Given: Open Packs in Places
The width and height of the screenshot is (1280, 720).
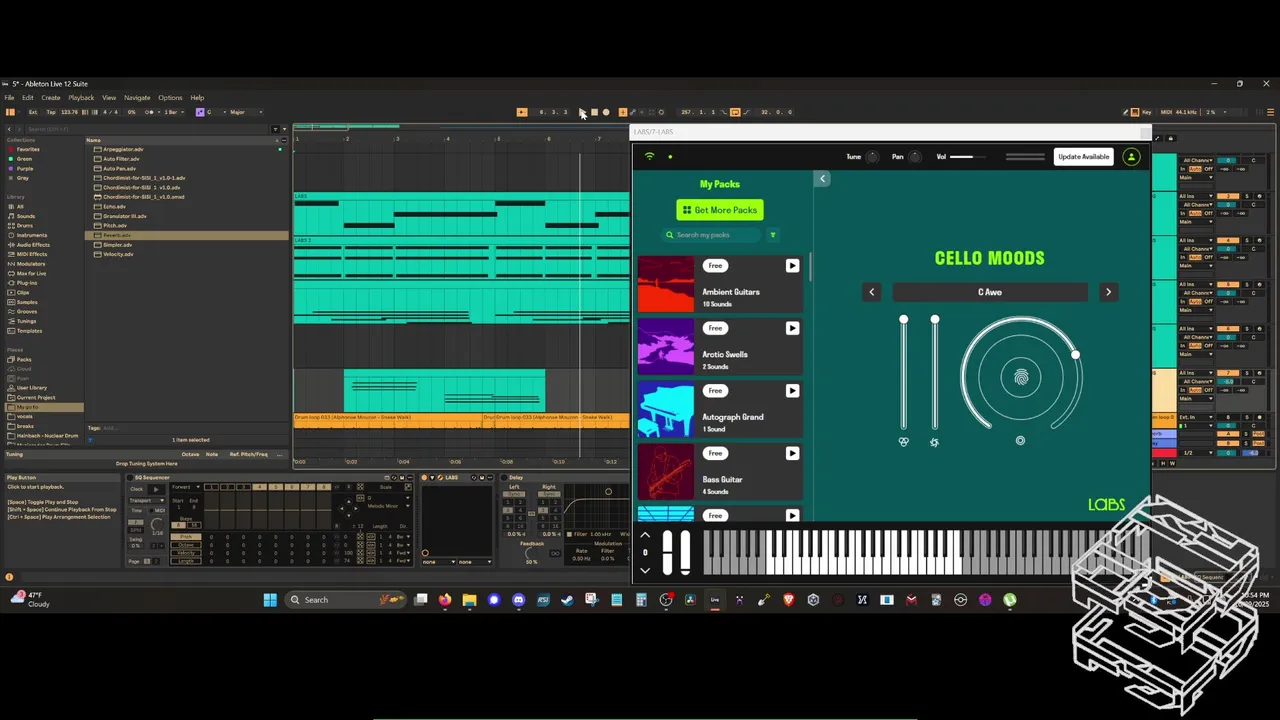Looking at the screenshot, I should click(x=24, y=359).
